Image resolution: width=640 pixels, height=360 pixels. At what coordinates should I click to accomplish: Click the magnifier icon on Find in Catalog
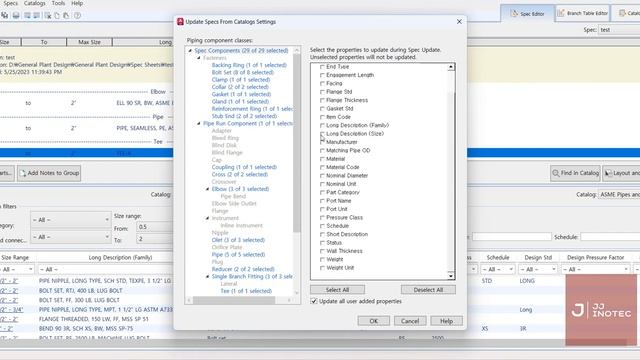(x=556, y=173)
